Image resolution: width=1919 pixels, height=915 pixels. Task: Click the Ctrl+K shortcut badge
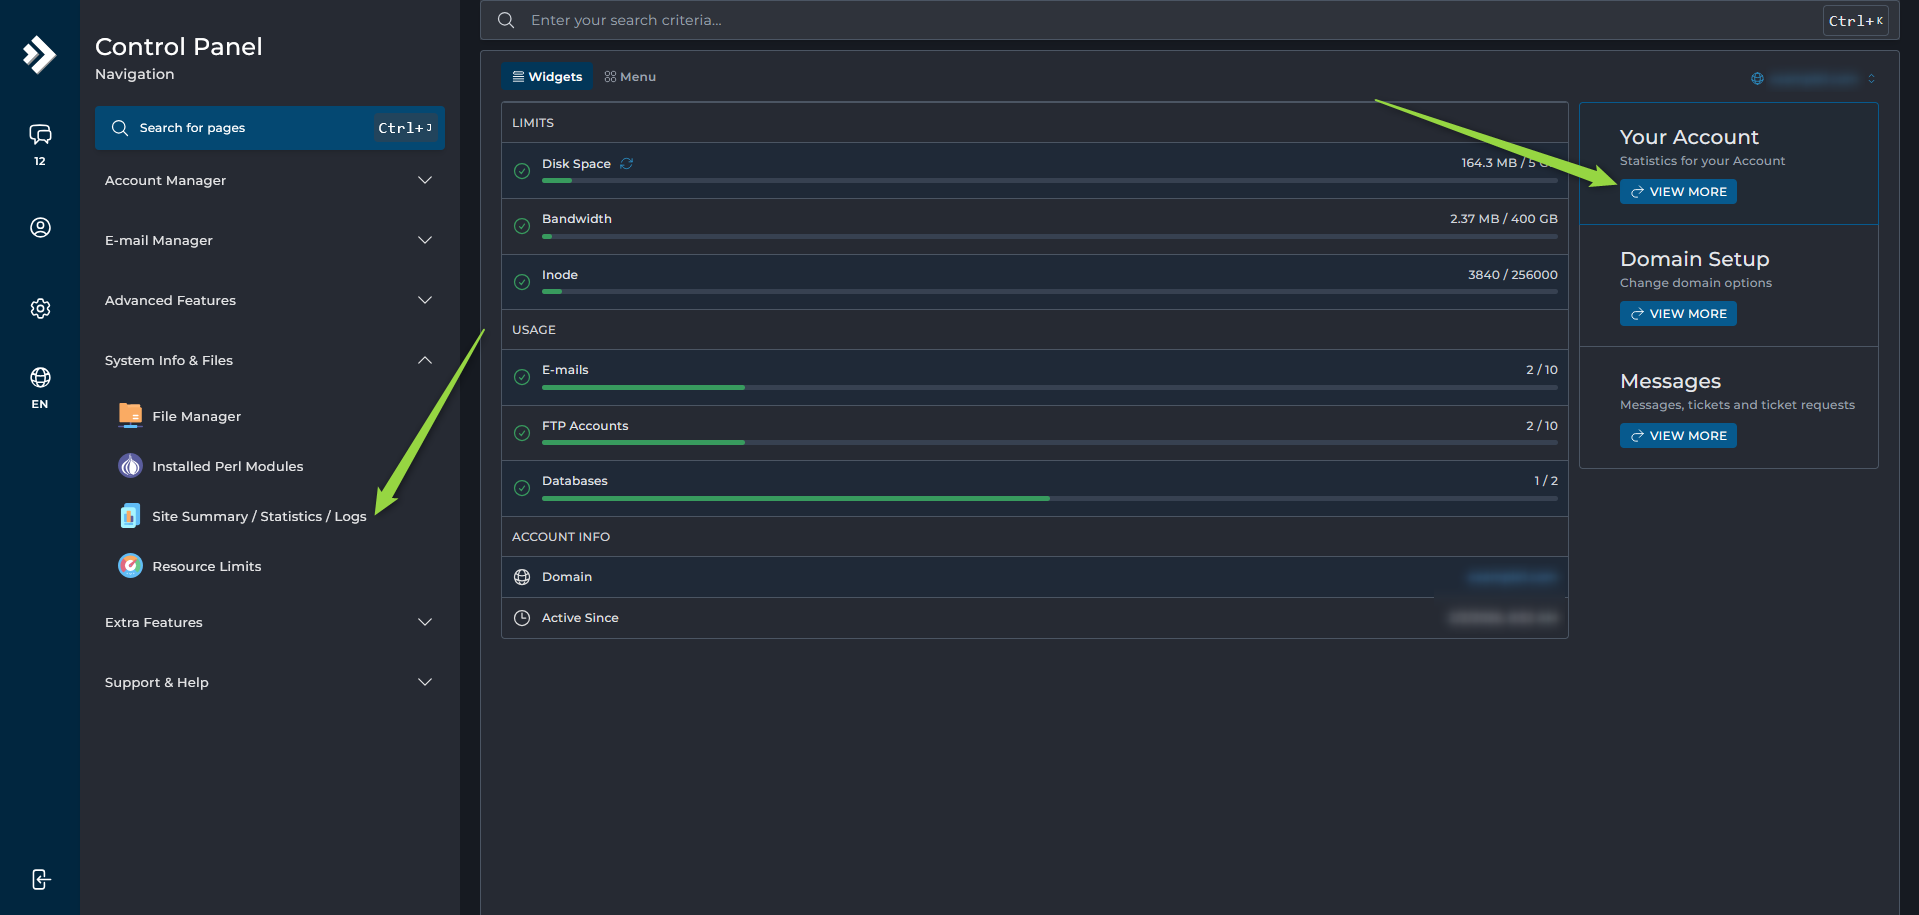[1856, 20]
